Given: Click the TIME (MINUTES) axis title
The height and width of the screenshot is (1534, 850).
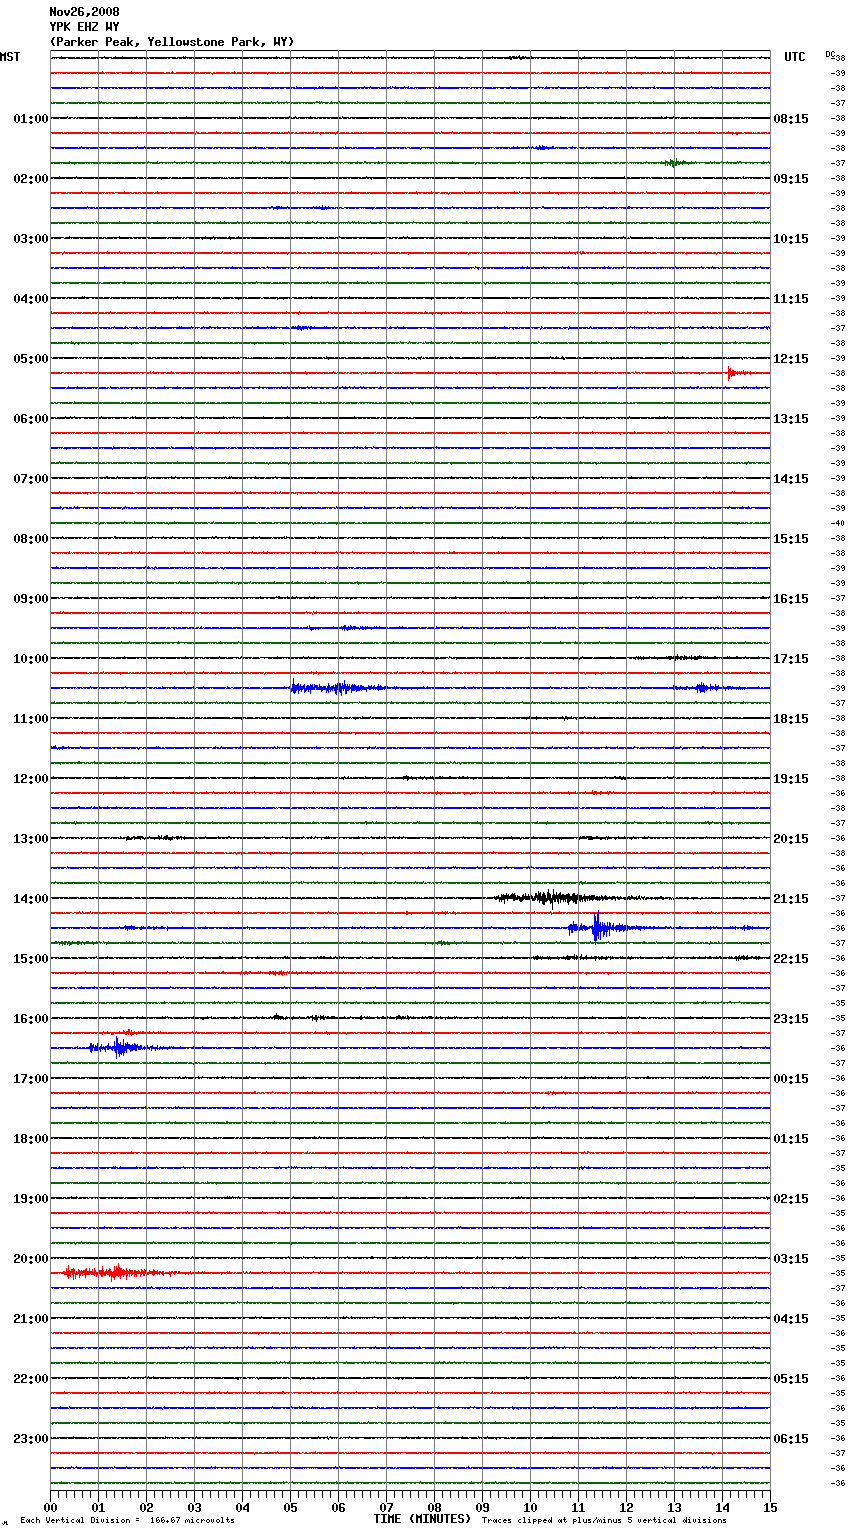Looking at the screenshot, I should [x=422, y=1519].
